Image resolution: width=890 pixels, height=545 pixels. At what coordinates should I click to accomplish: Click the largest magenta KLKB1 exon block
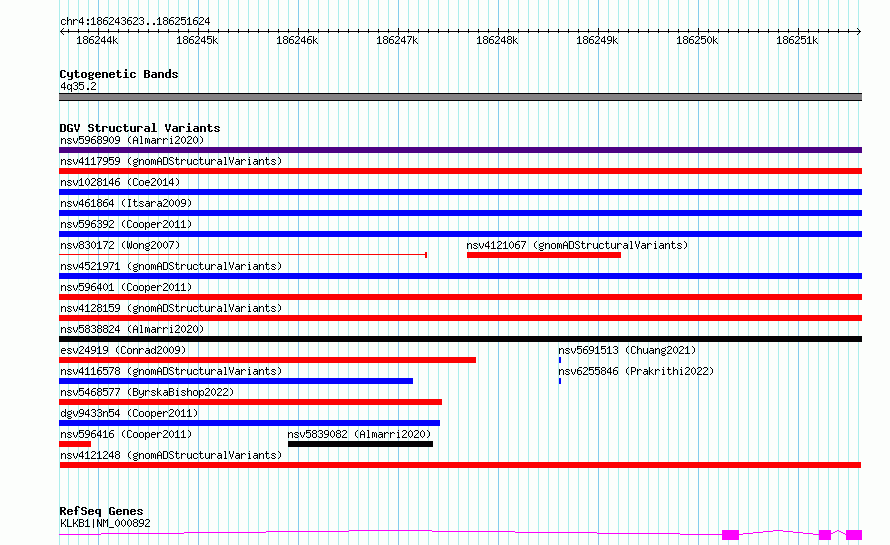point(731,535)
